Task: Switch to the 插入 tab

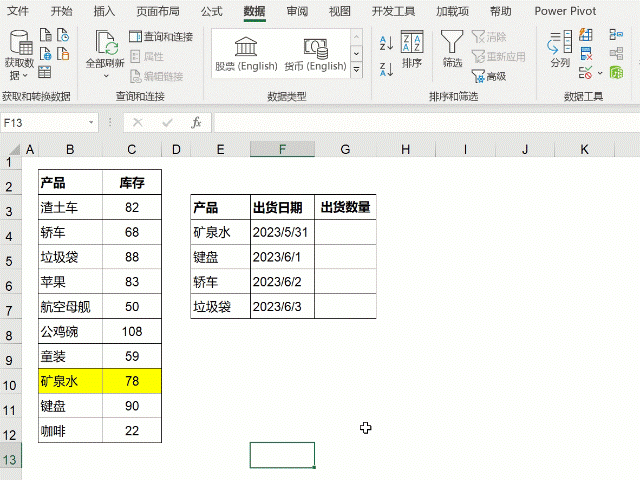Action: 104,11
